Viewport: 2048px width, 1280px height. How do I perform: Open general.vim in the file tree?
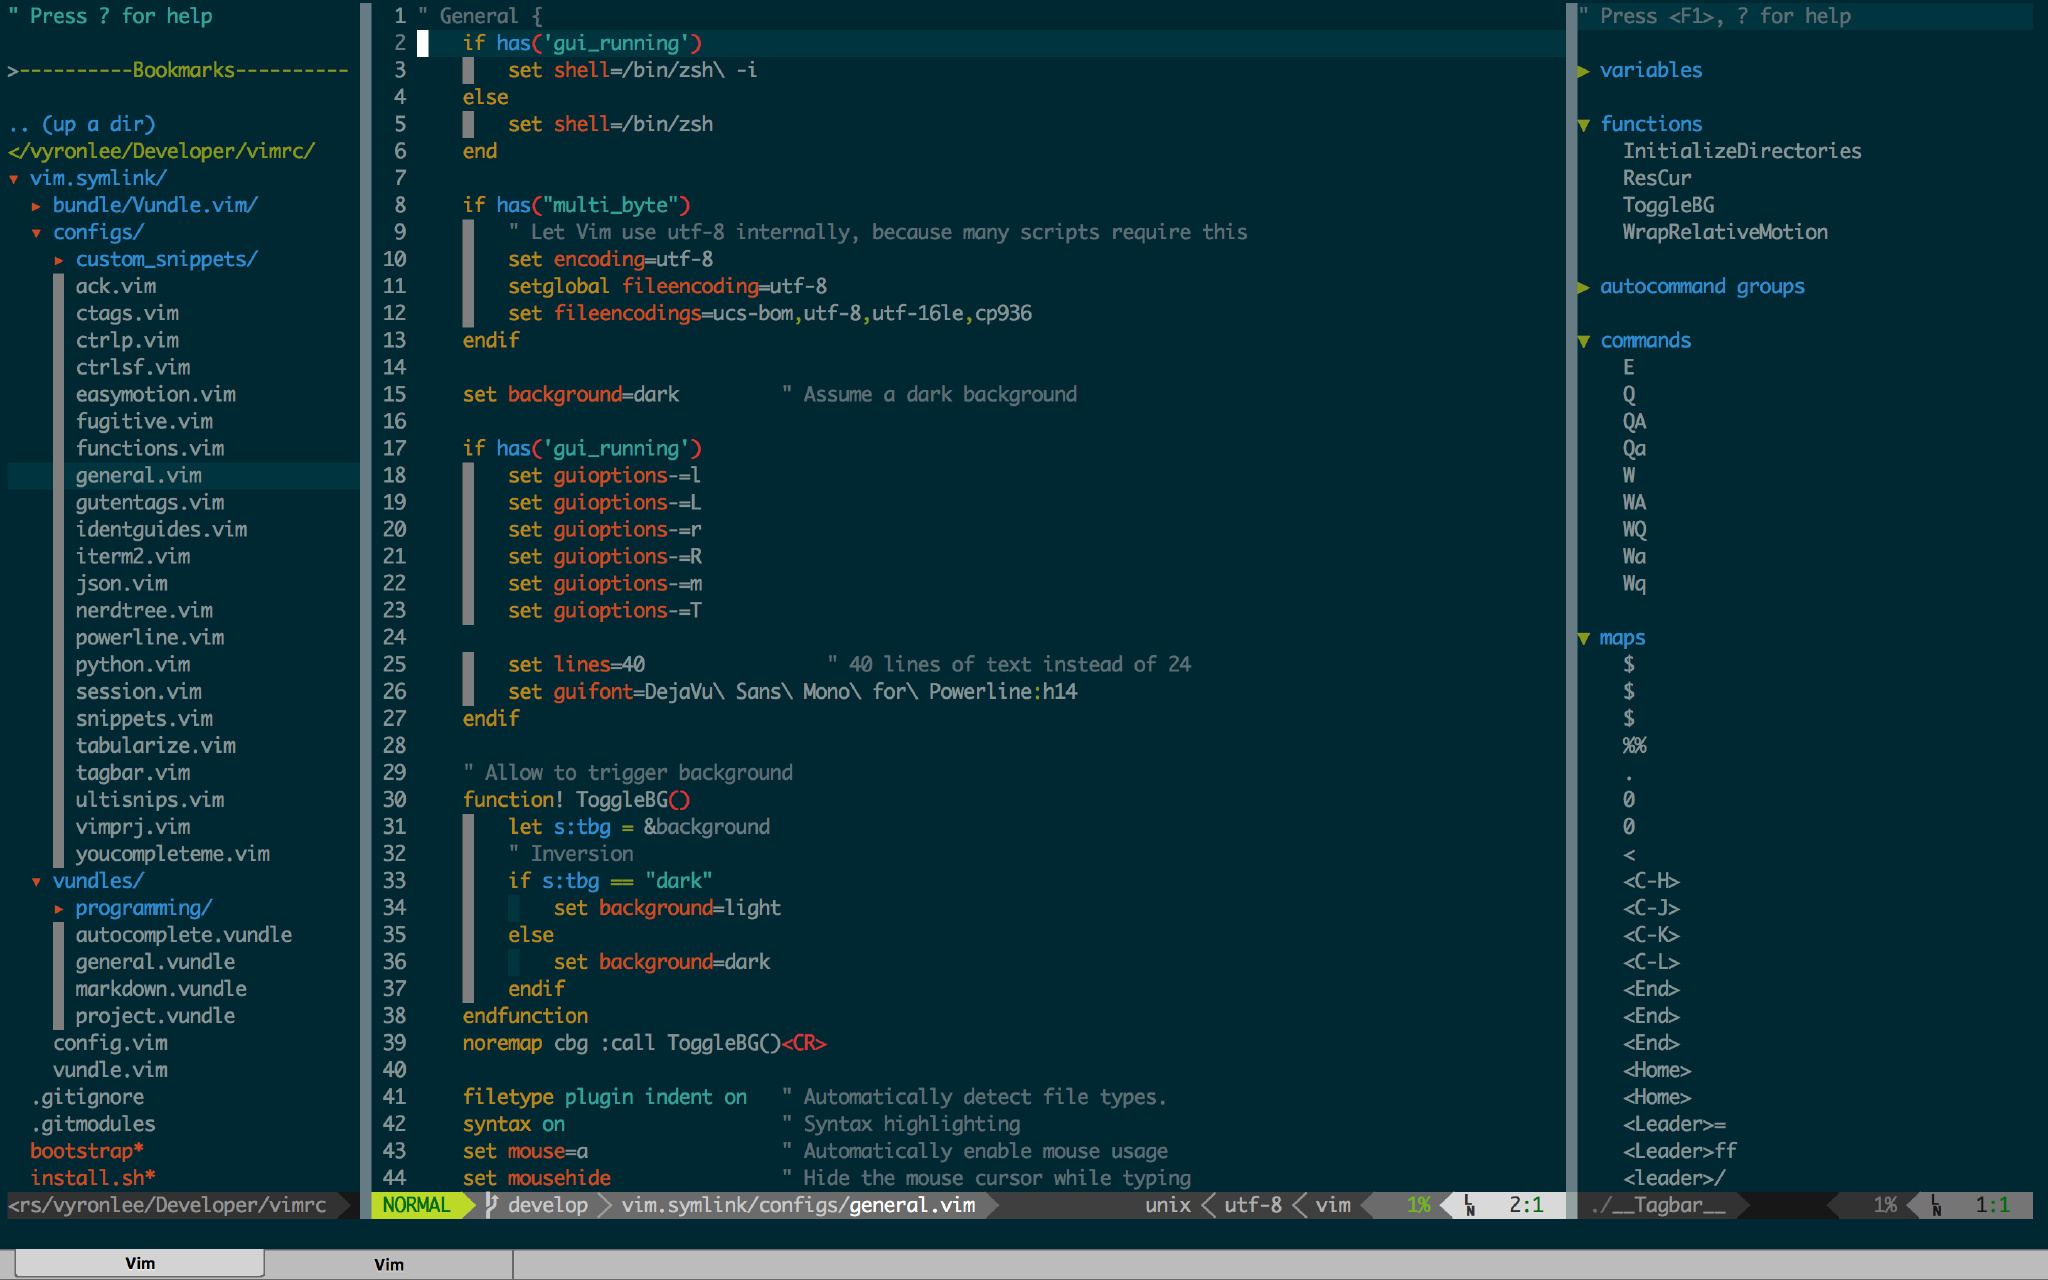(x=139, y=476)
